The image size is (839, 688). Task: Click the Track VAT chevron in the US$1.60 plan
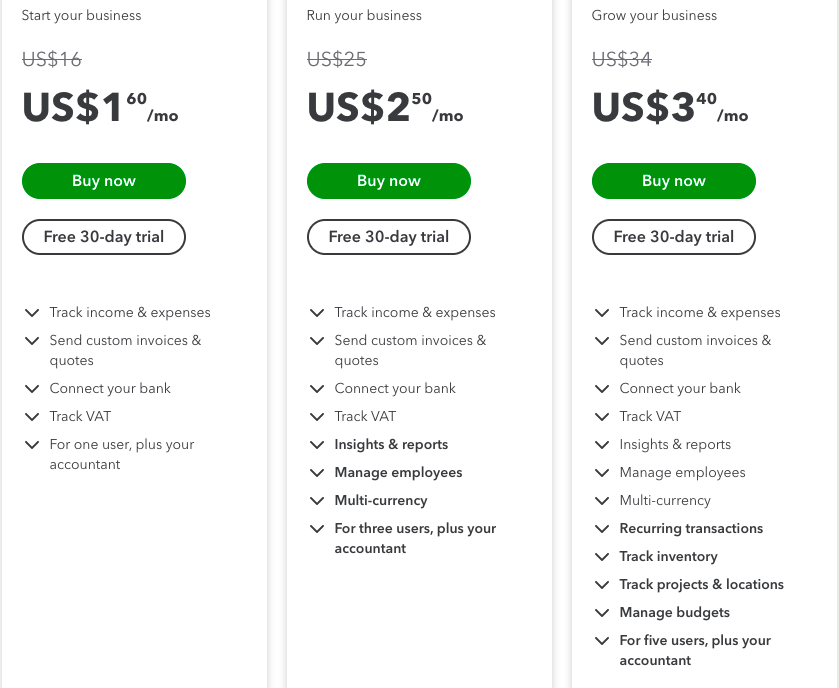click(x=32, y=417)
